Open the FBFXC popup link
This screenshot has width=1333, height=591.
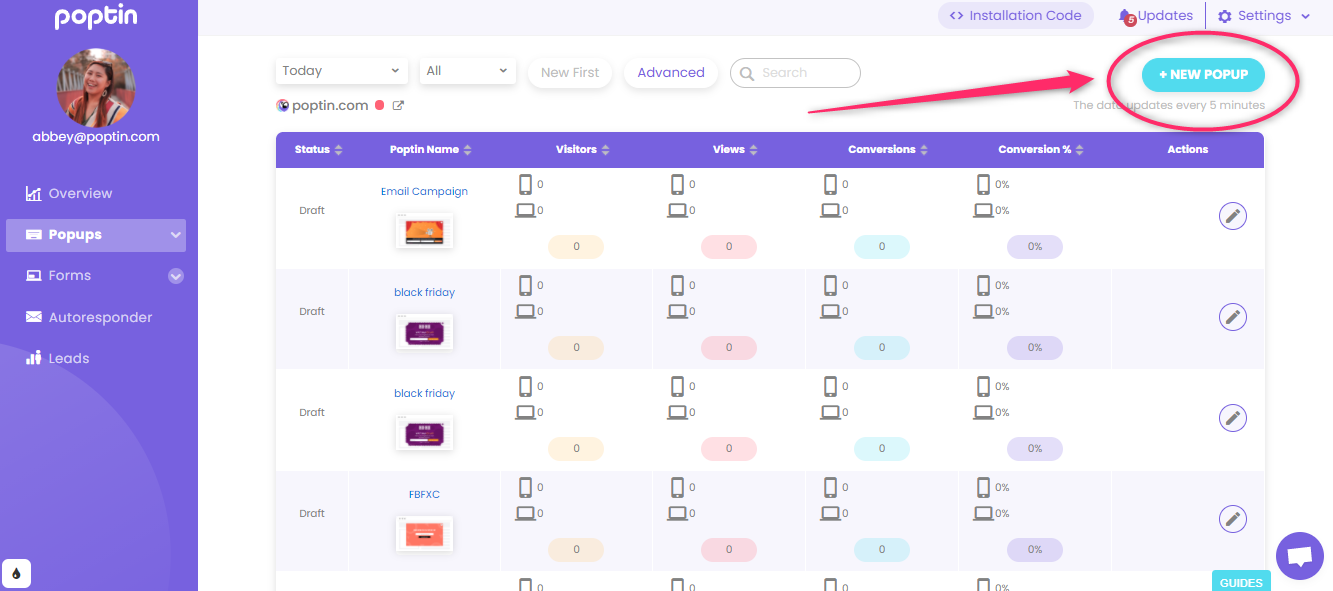tap(424, 495)
